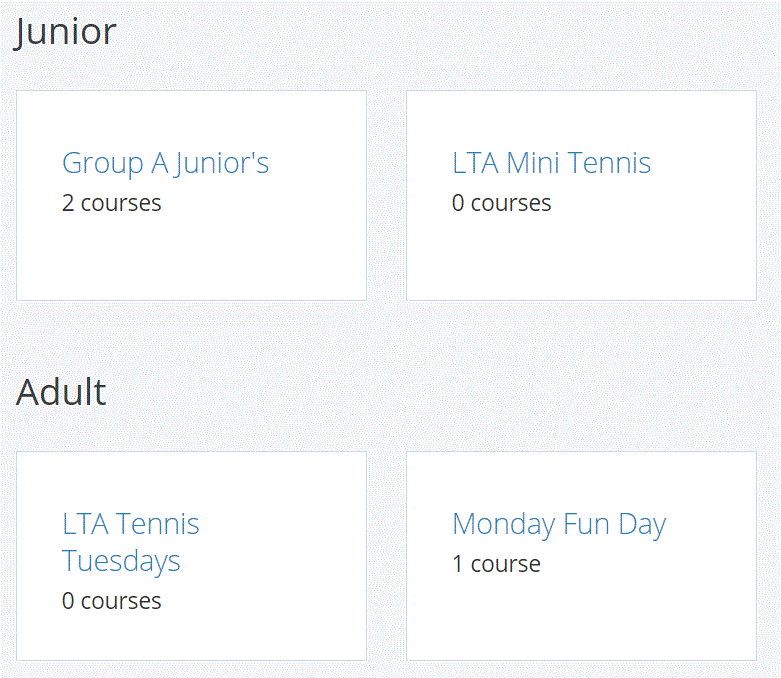This screenshot has width=781, height=678.
Task: Click empty space below "1 course" in Monday card
Action: 580,620
